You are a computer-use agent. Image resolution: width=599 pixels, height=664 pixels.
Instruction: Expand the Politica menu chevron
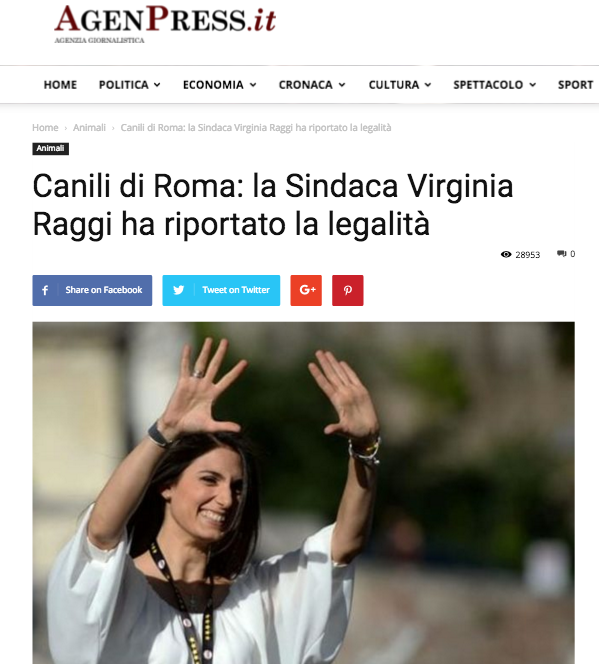tap(157, 85)
